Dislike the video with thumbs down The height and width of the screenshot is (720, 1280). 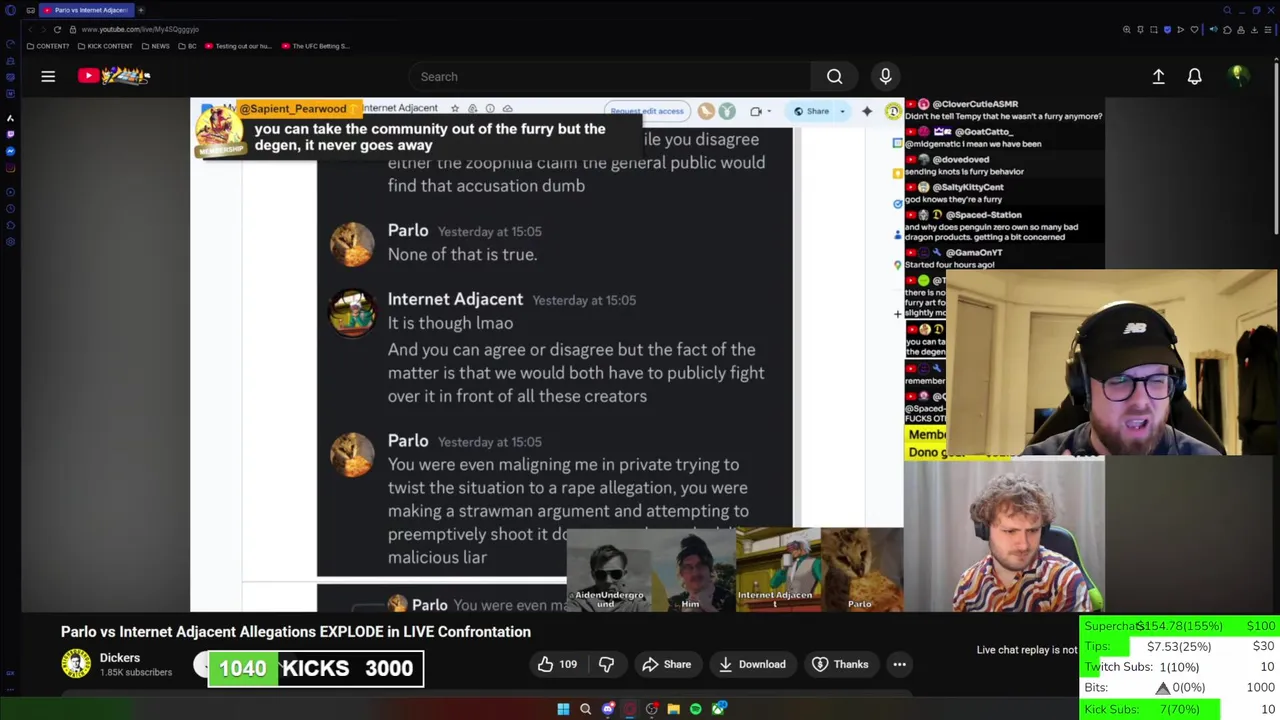click(606, 664)
